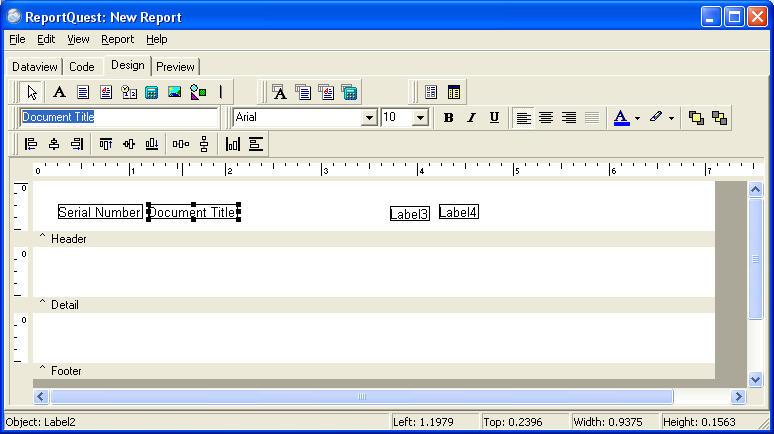
Task: Bring selected object to front
Action: pyautogui.click(x=697, y=118)
